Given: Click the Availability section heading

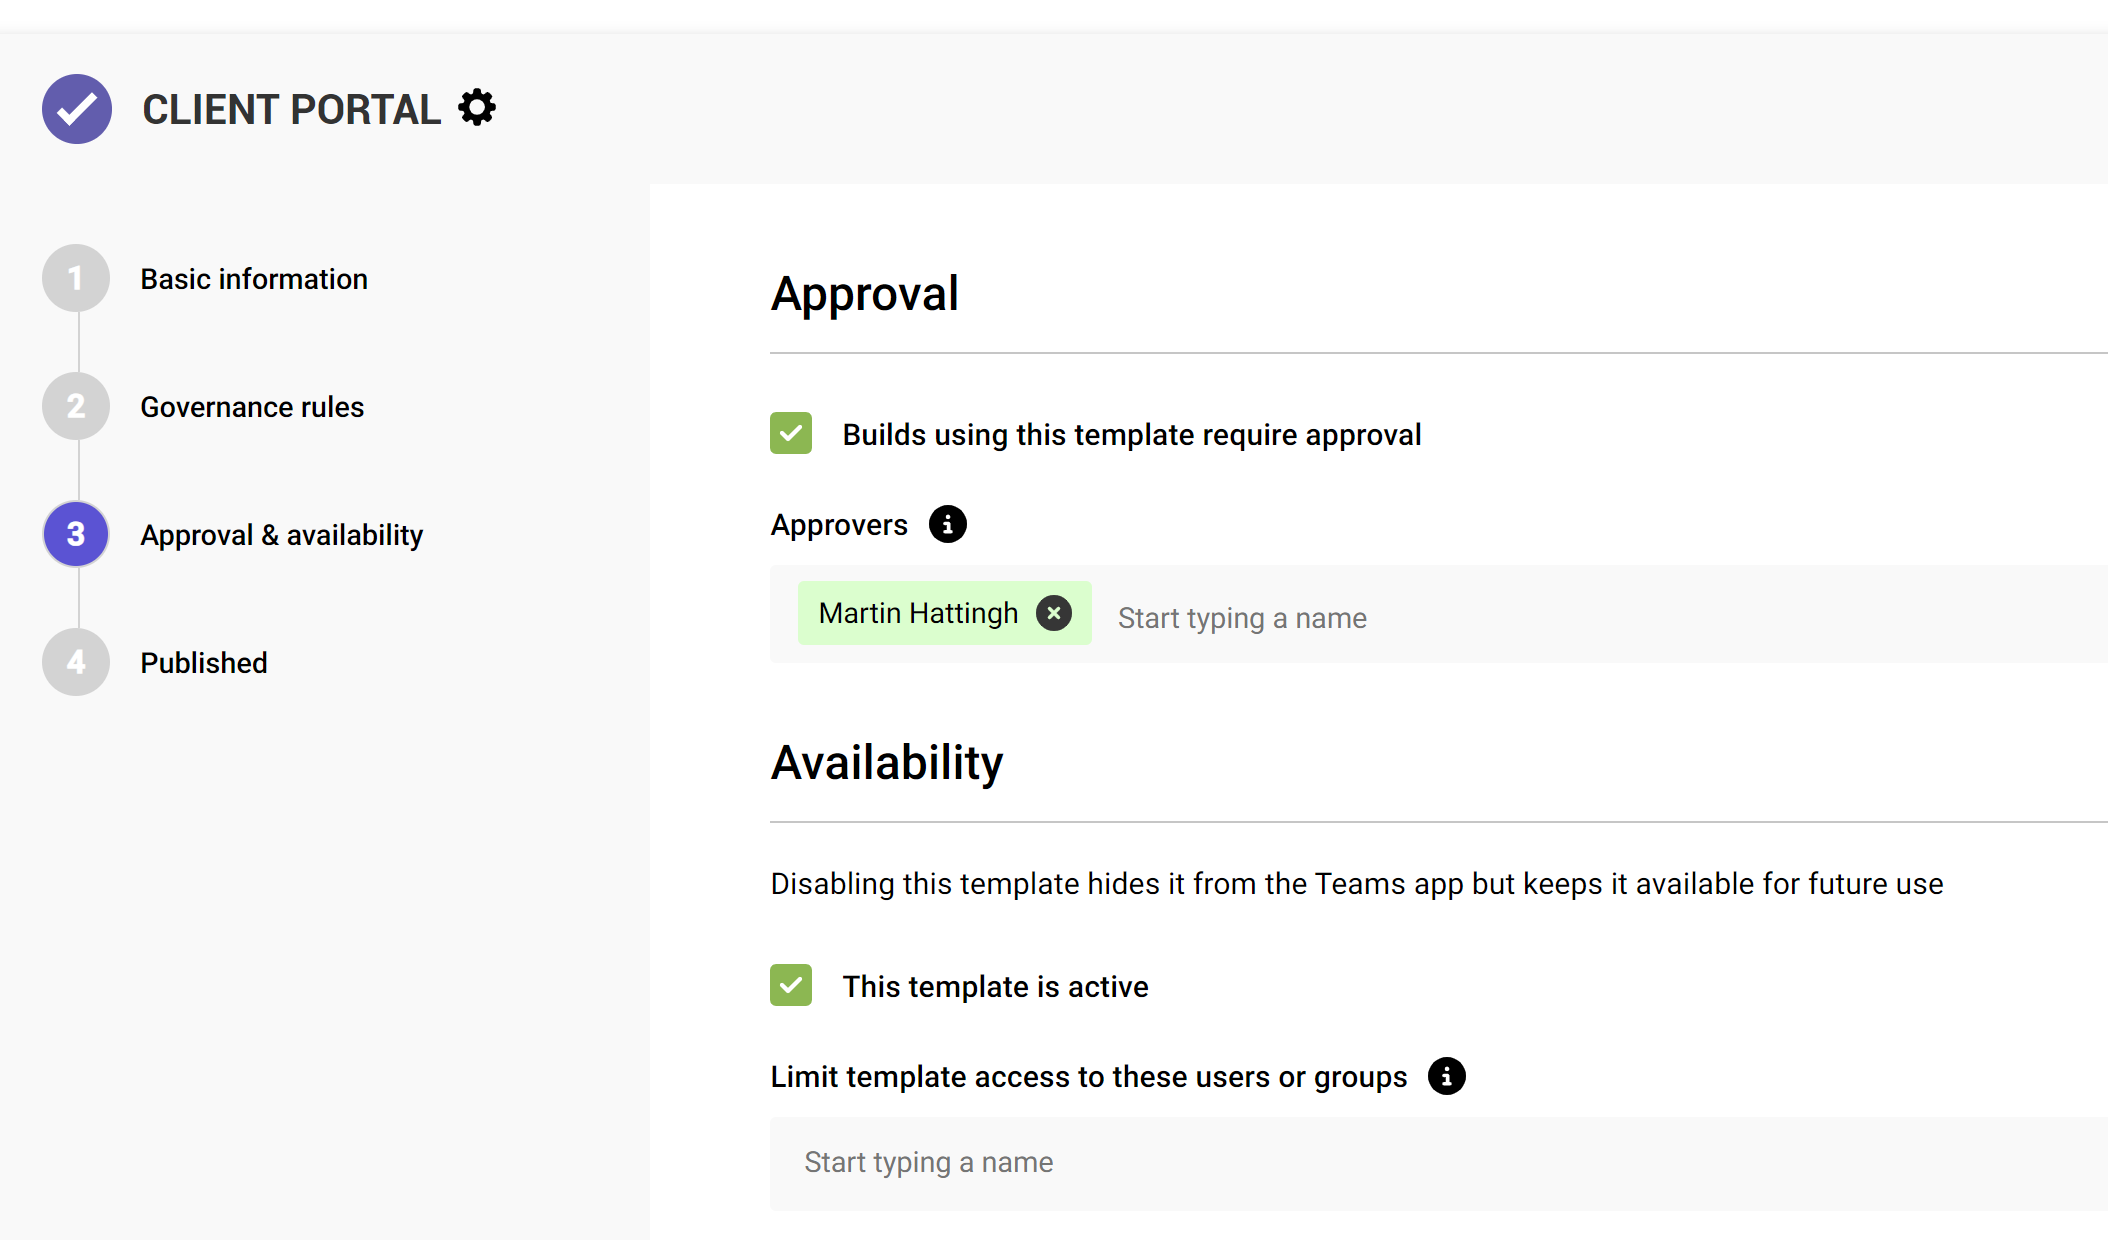Looking at the screenshot, I should coord(887,763).
